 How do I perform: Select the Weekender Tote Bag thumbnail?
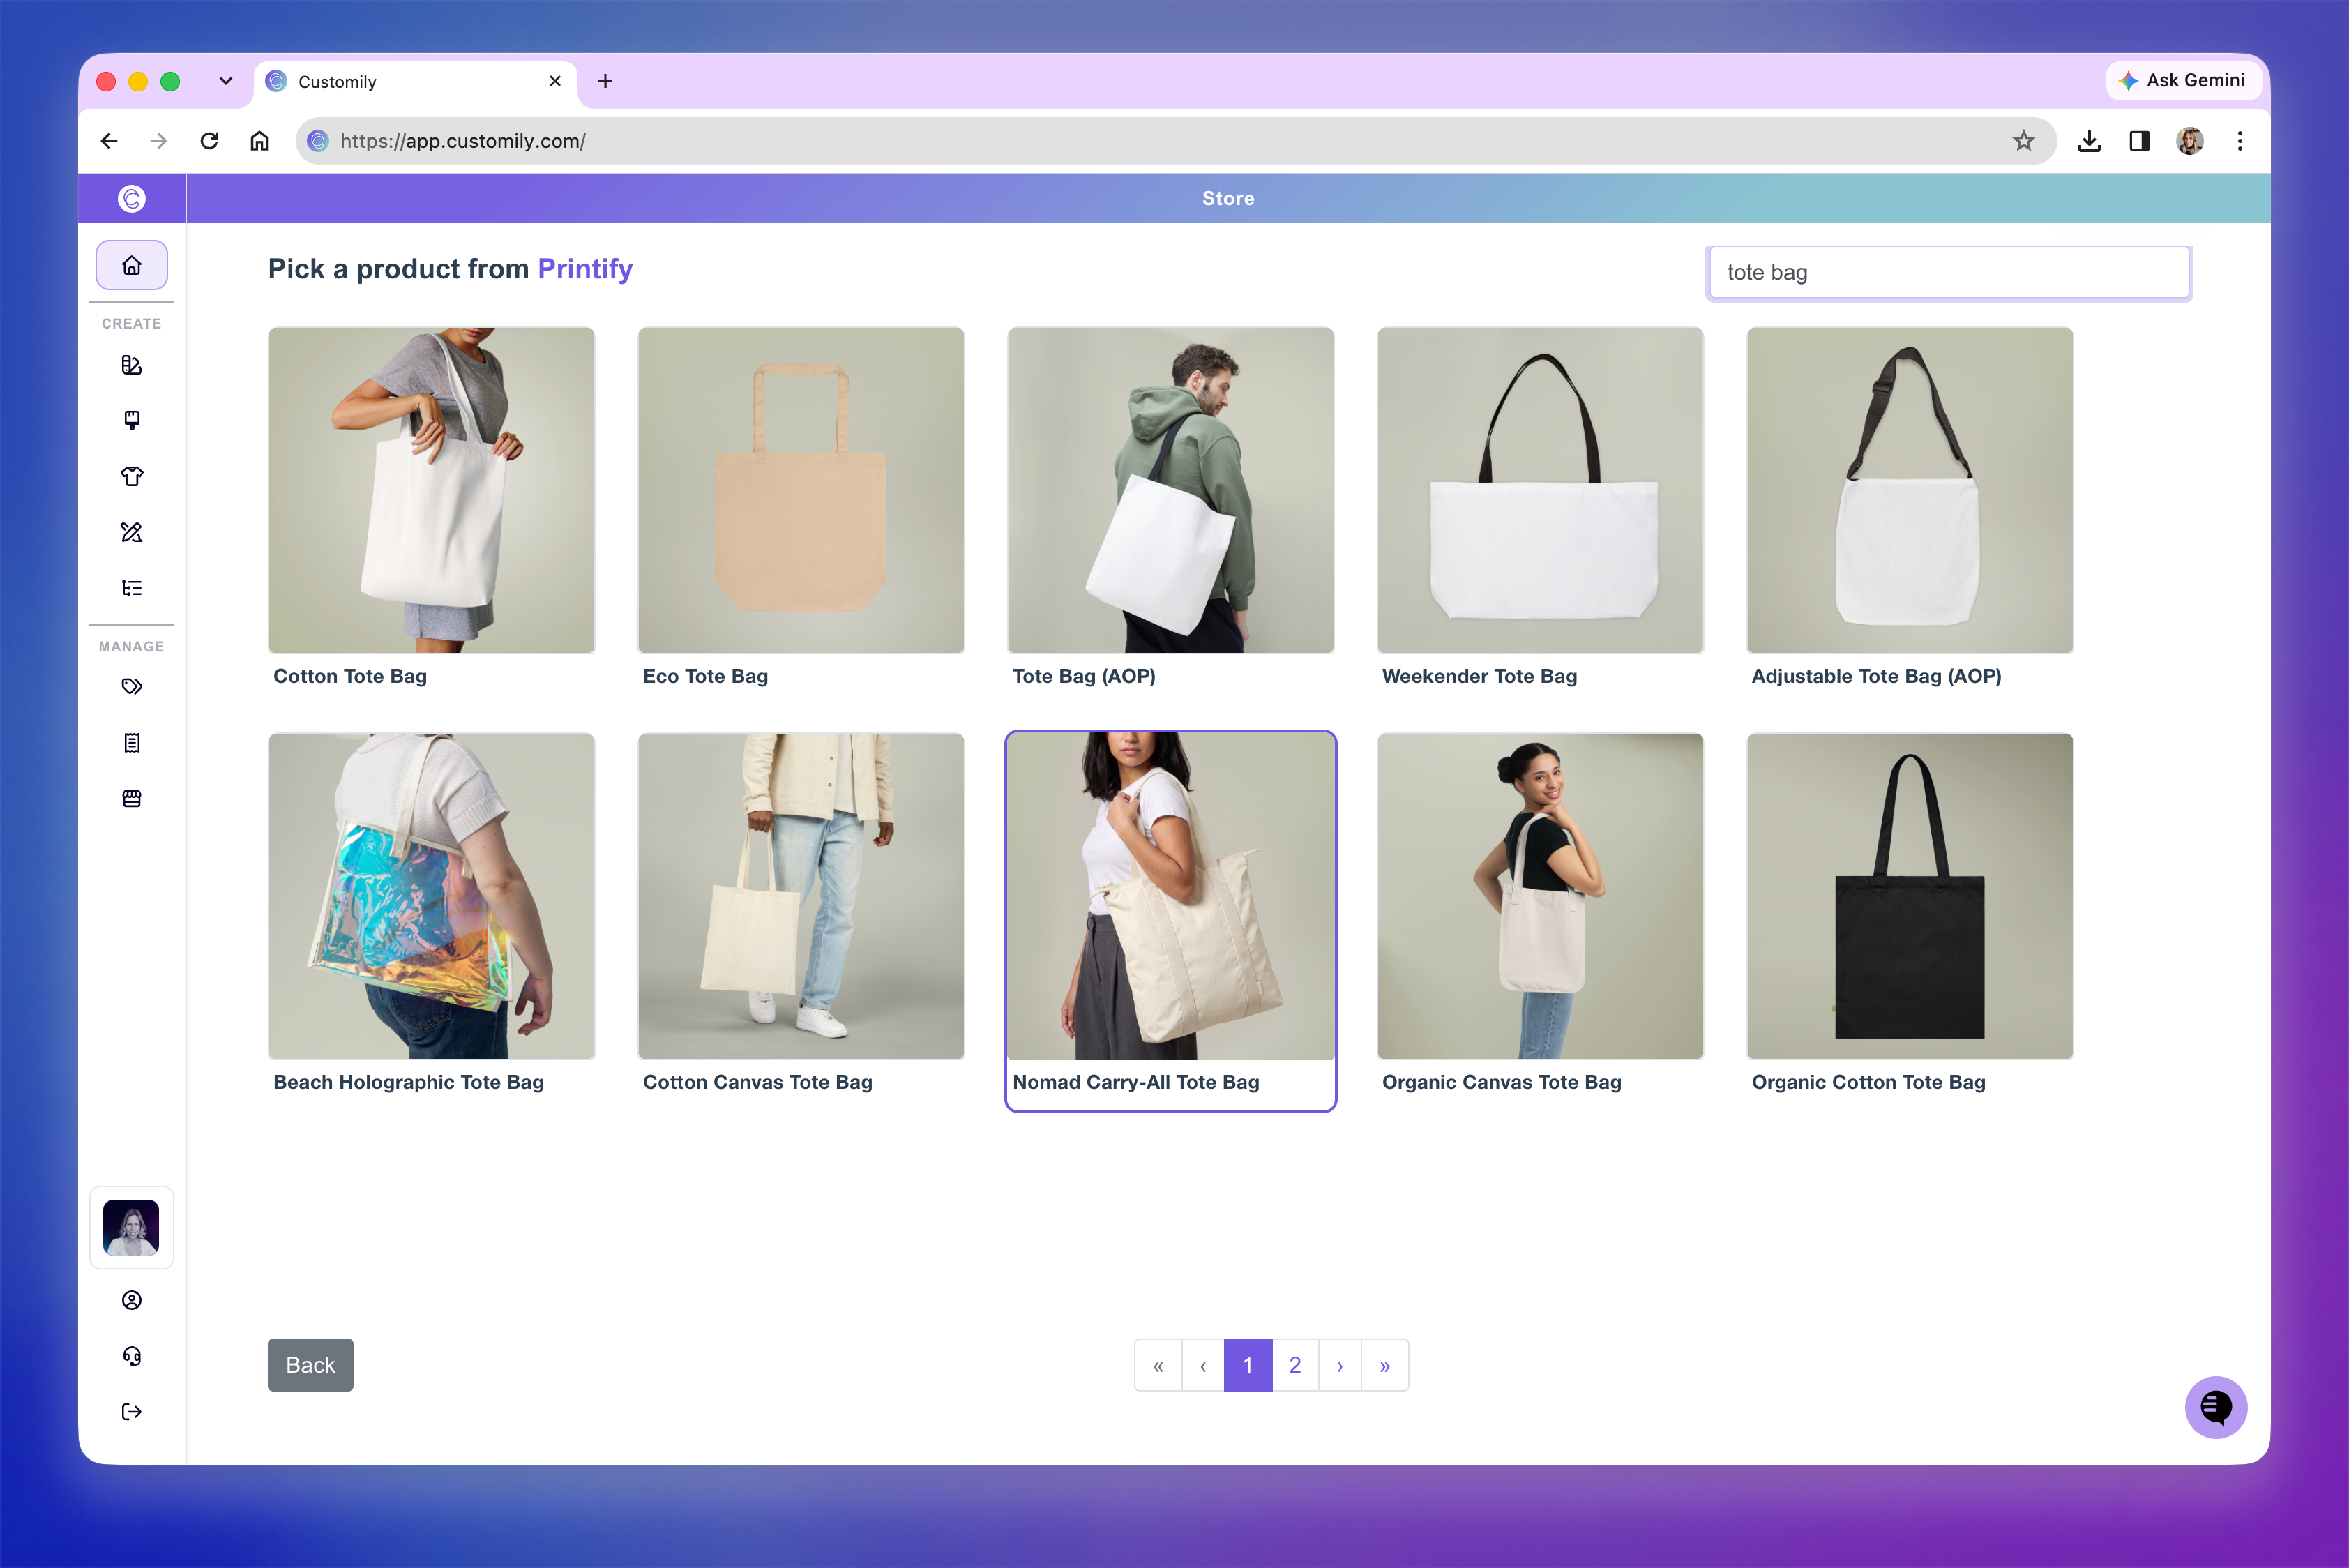click(1540, 490)
